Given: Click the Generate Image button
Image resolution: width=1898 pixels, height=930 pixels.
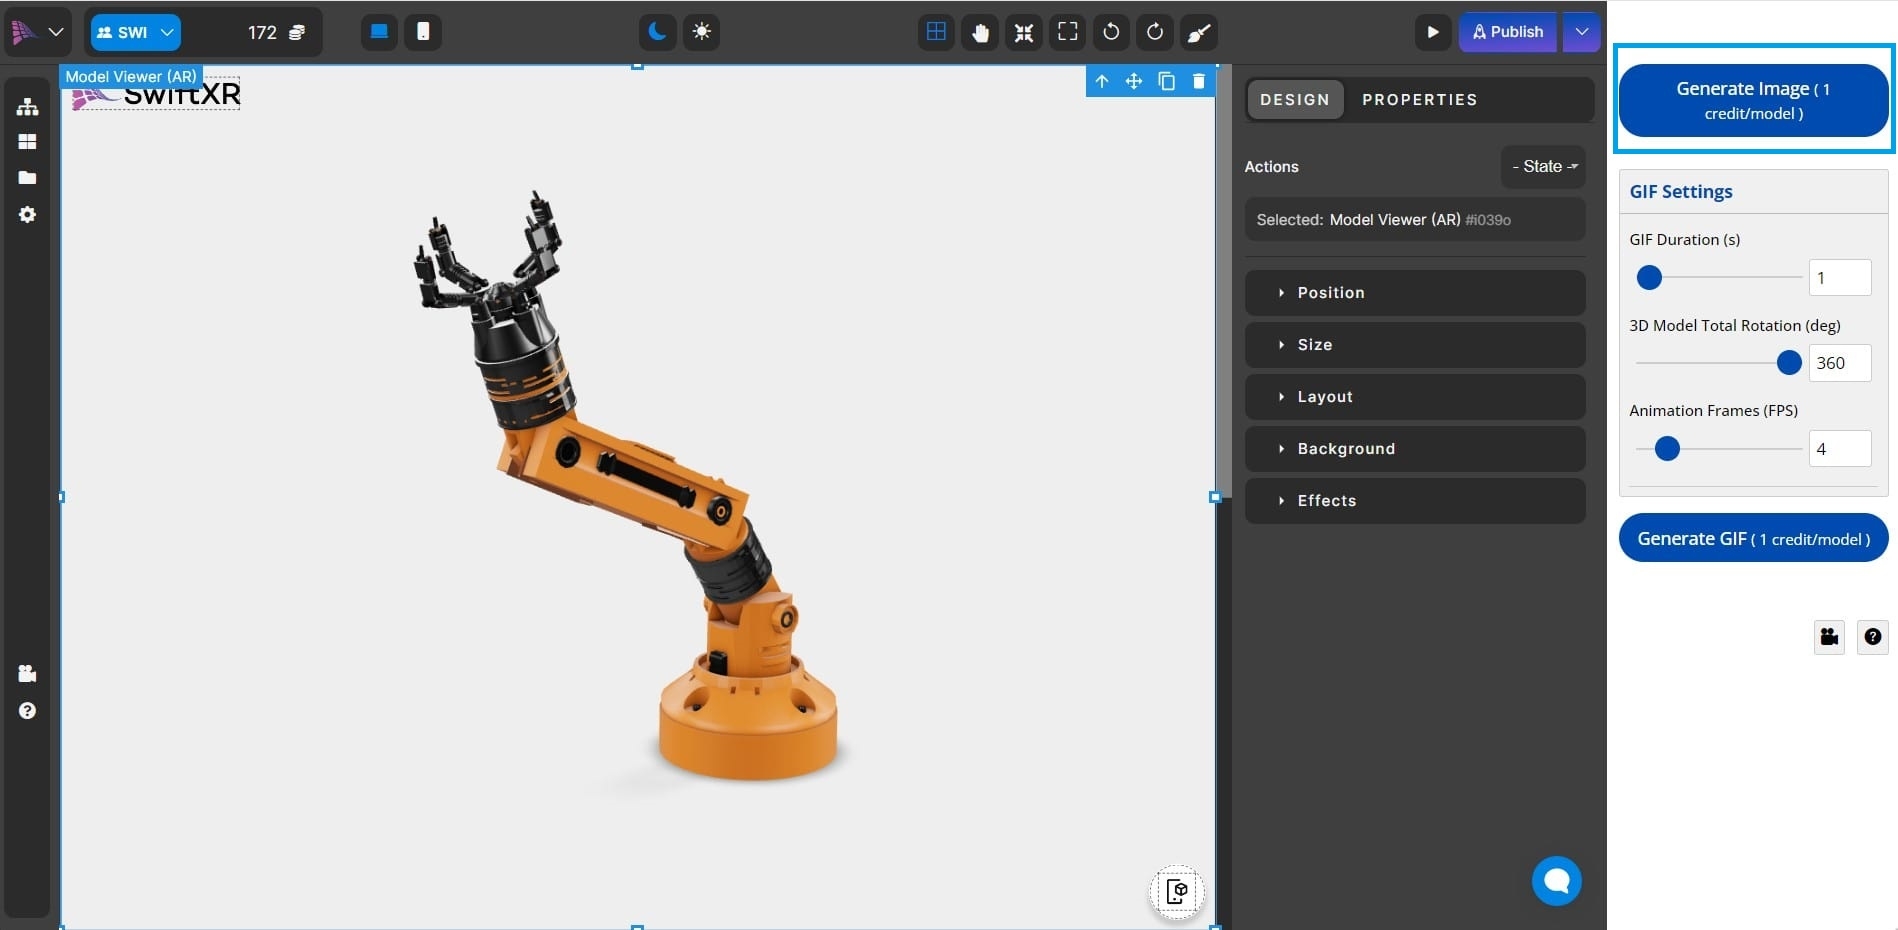Looking at the screenshot, I should (1753, 100).
